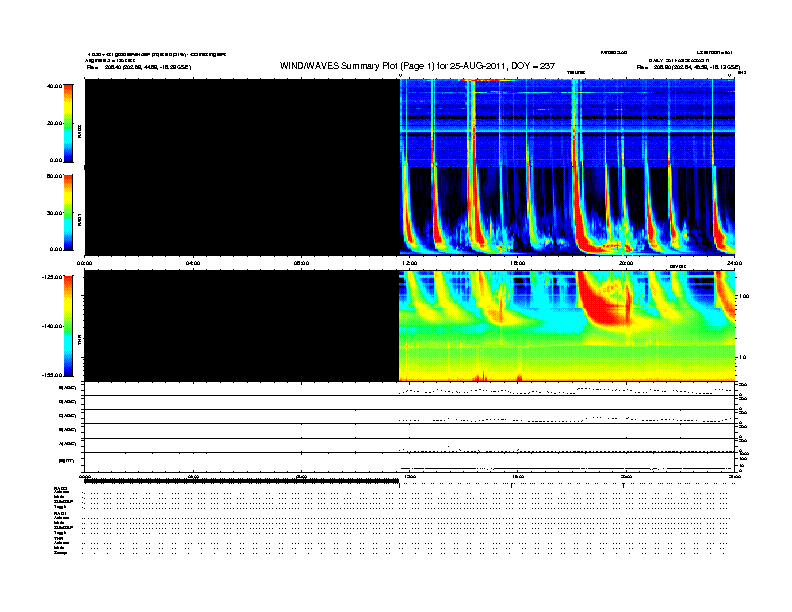Click the 10 tick label right of TNR panel
This screenshot has height=612, width=792.
coord(742,358)
